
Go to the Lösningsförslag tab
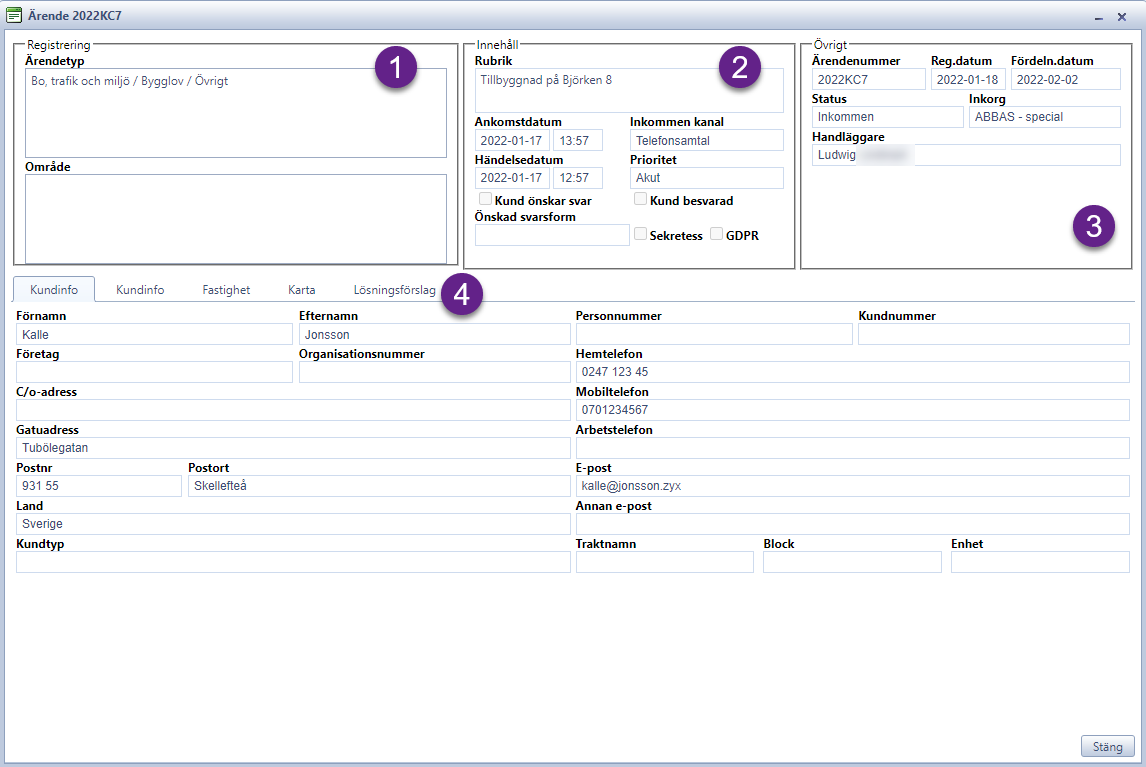(x=395, y=290)
